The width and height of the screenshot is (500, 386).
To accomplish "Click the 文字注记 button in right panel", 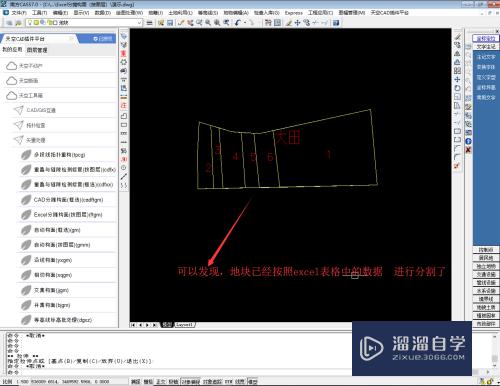I will (x=485, y=47).
